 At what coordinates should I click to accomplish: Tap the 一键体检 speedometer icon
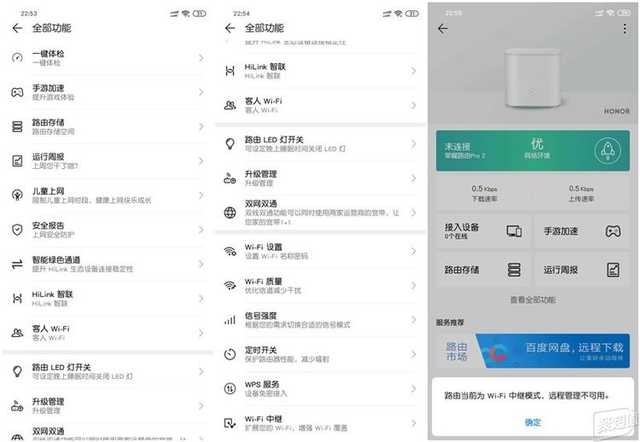pyautogui.click(x=17, y=58)
